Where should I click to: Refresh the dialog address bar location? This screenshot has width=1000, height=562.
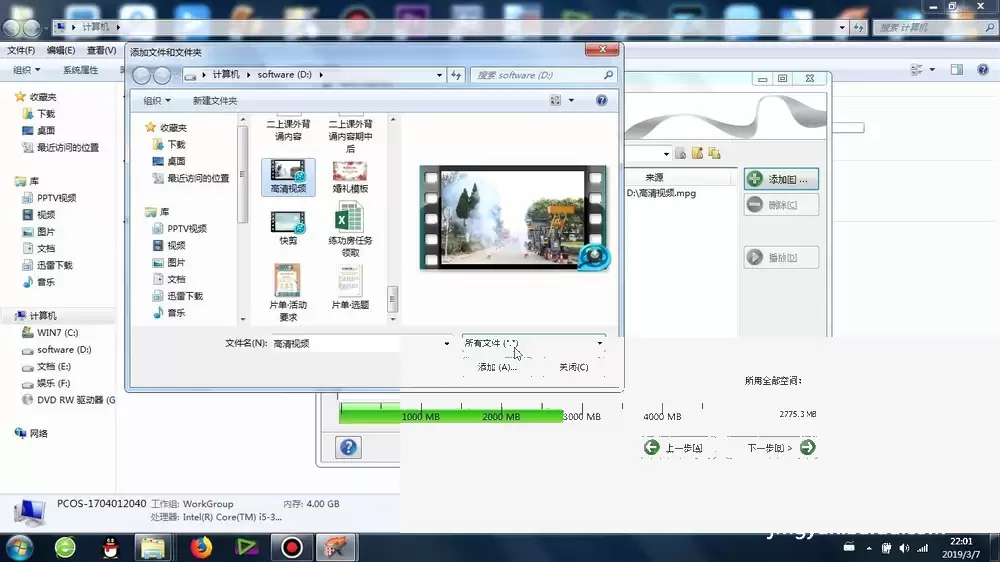456,75
